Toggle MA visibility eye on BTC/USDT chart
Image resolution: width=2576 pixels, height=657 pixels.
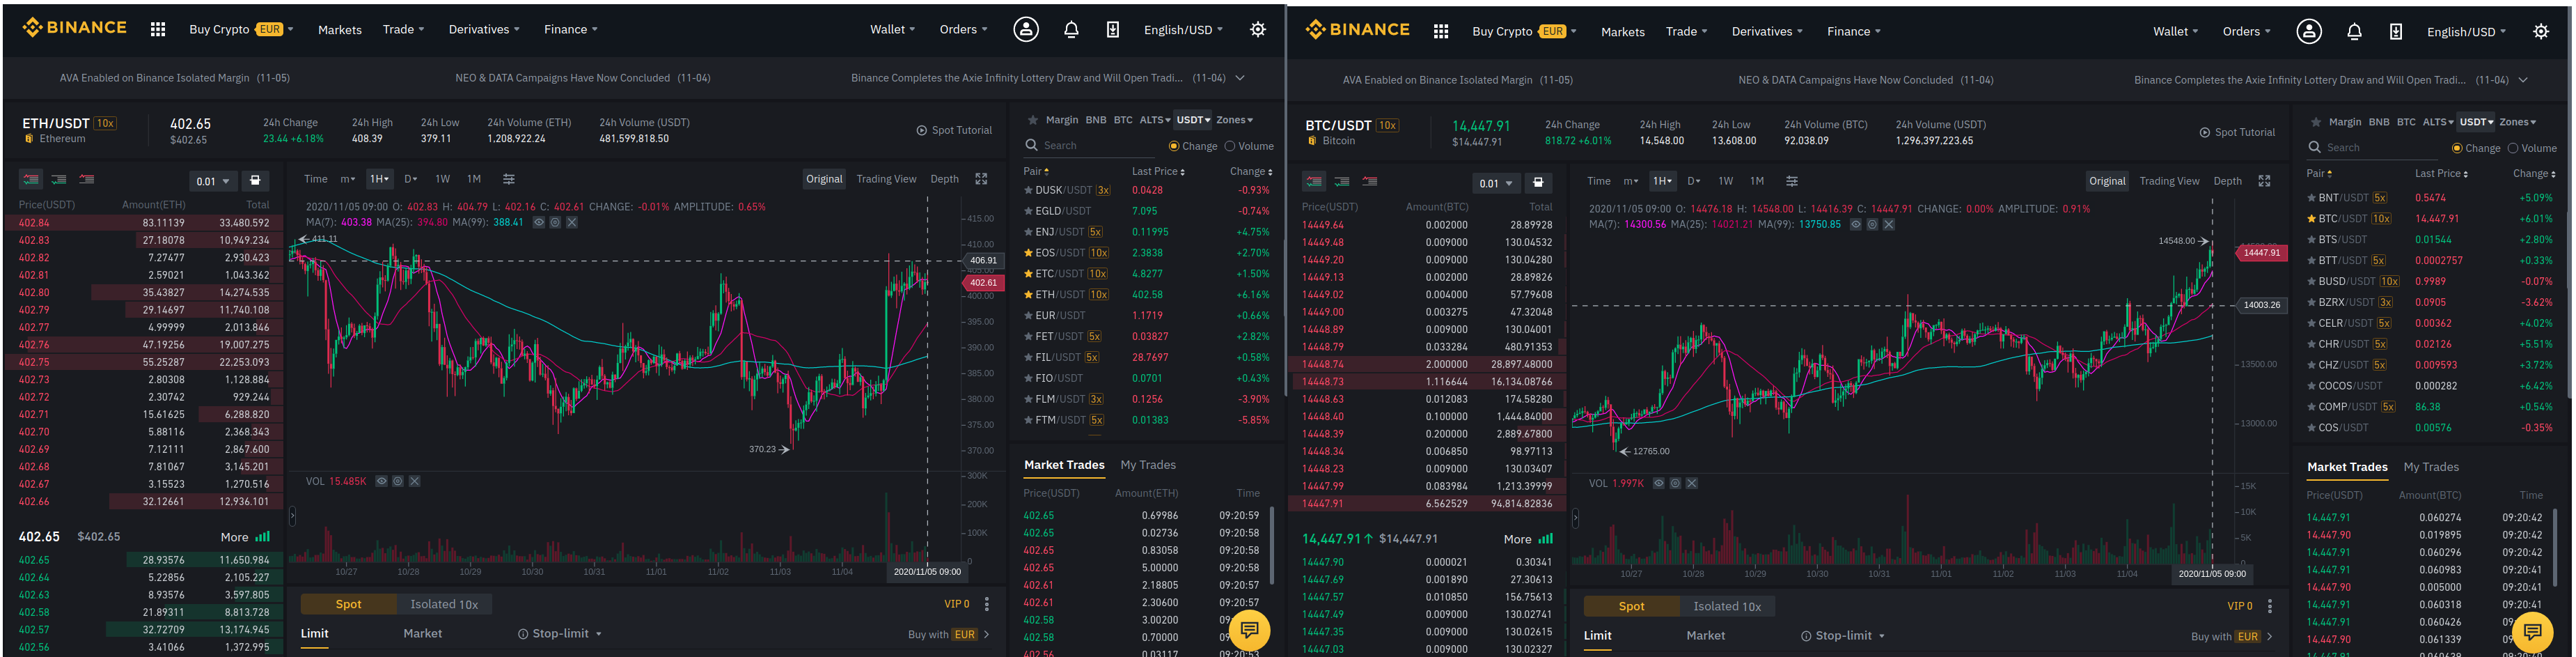tap(1856, 224)
